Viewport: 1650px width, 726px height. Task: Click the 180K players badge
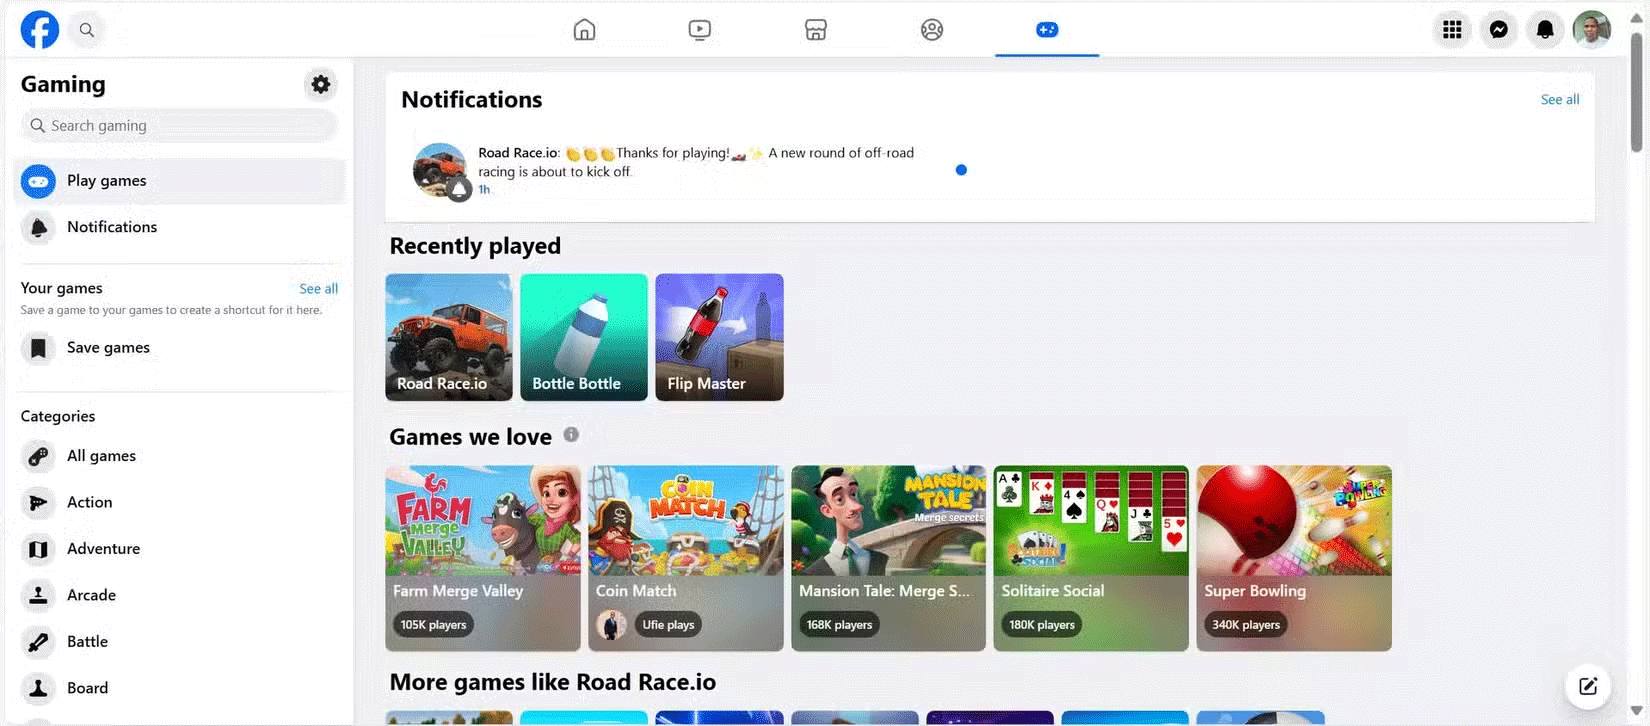(1042, 625)
